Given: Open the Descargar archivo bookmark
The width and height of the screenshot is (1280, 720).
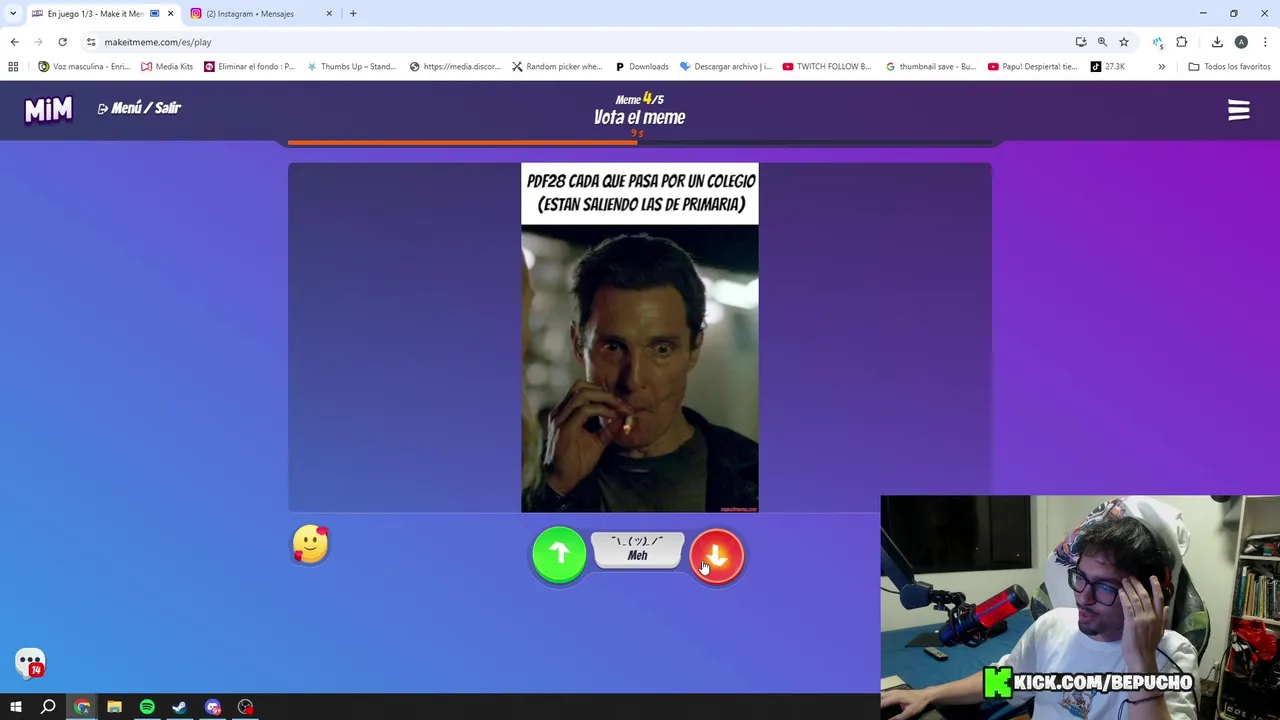Looking at the screenshot, I should [x=725, y=67].
